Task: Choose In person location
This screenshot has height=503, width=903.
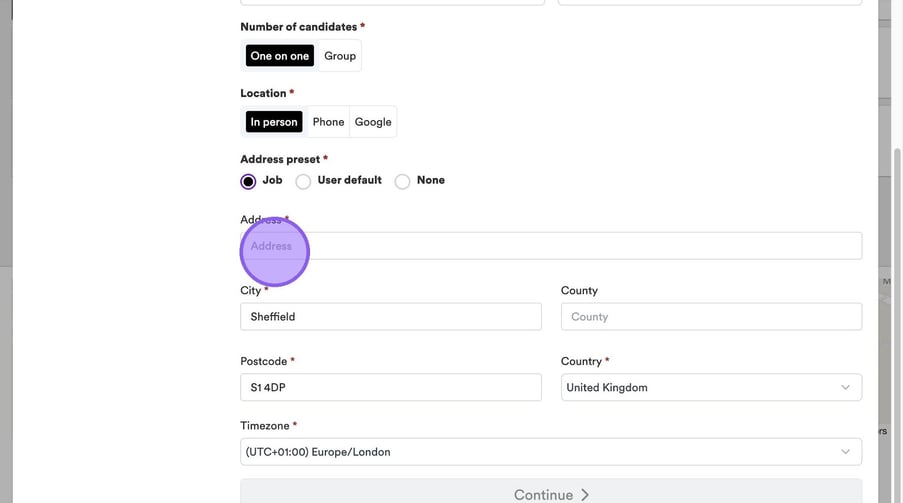Action: click(274, 122)
